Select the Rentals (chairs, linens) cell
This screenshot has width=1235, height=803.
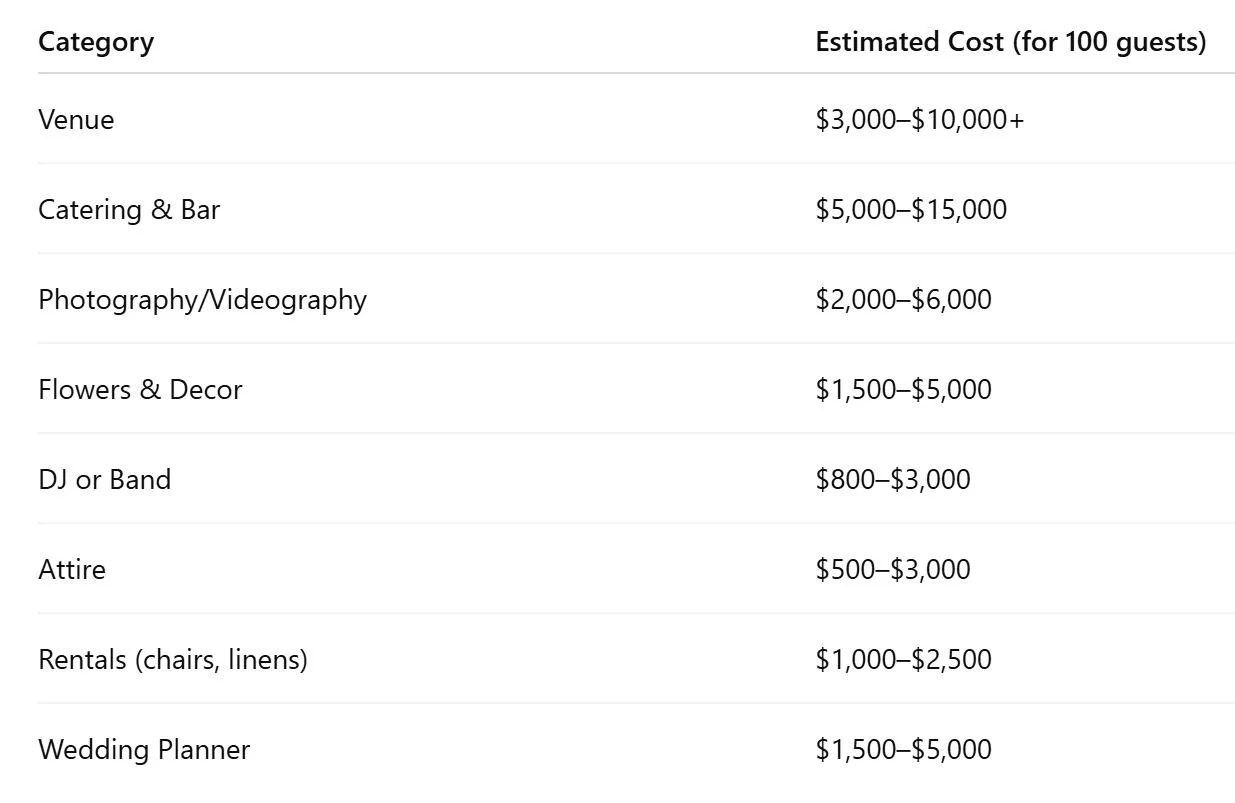[x=173, y=660]
